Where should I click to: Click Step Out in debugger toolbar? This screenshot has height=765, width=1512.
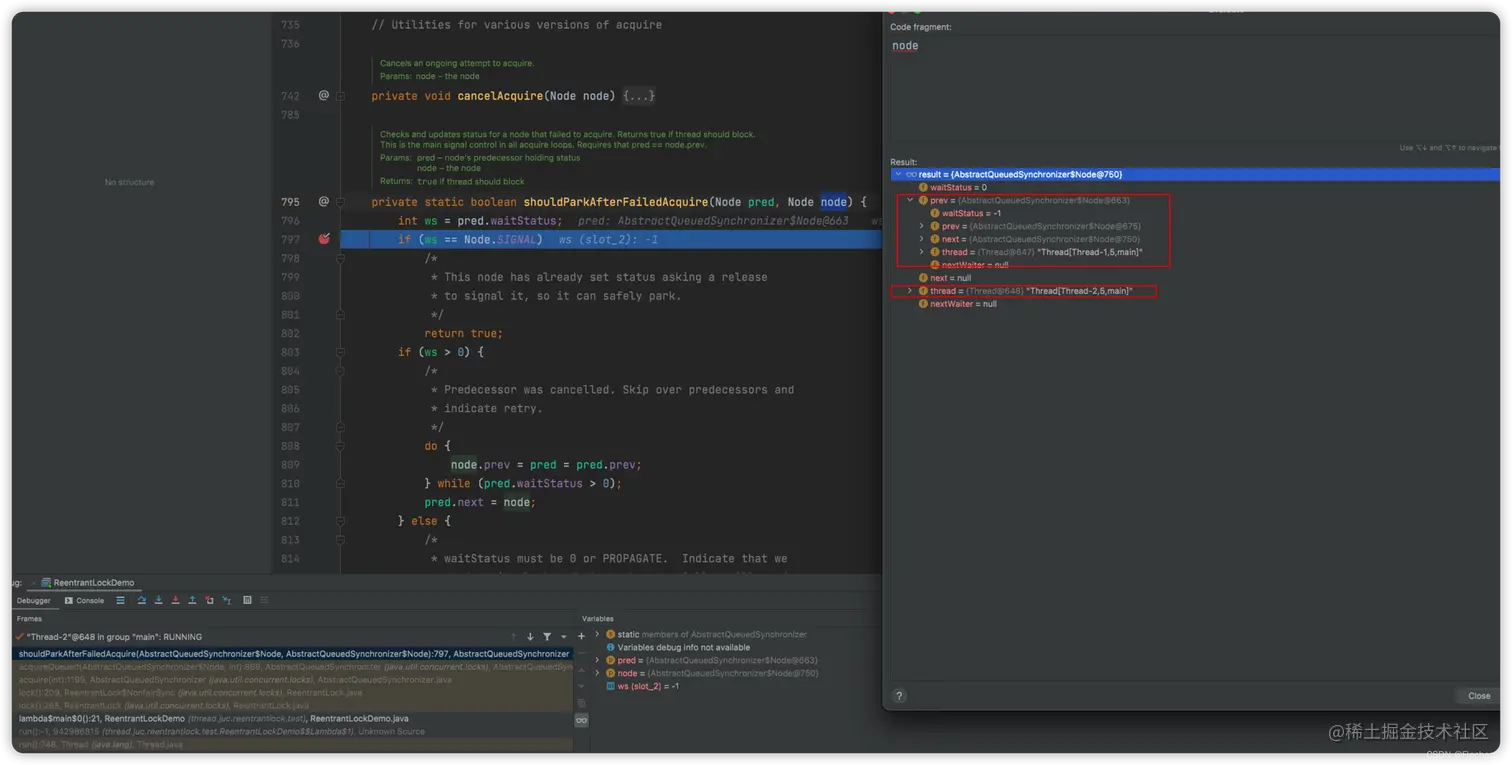click(192, 600)
